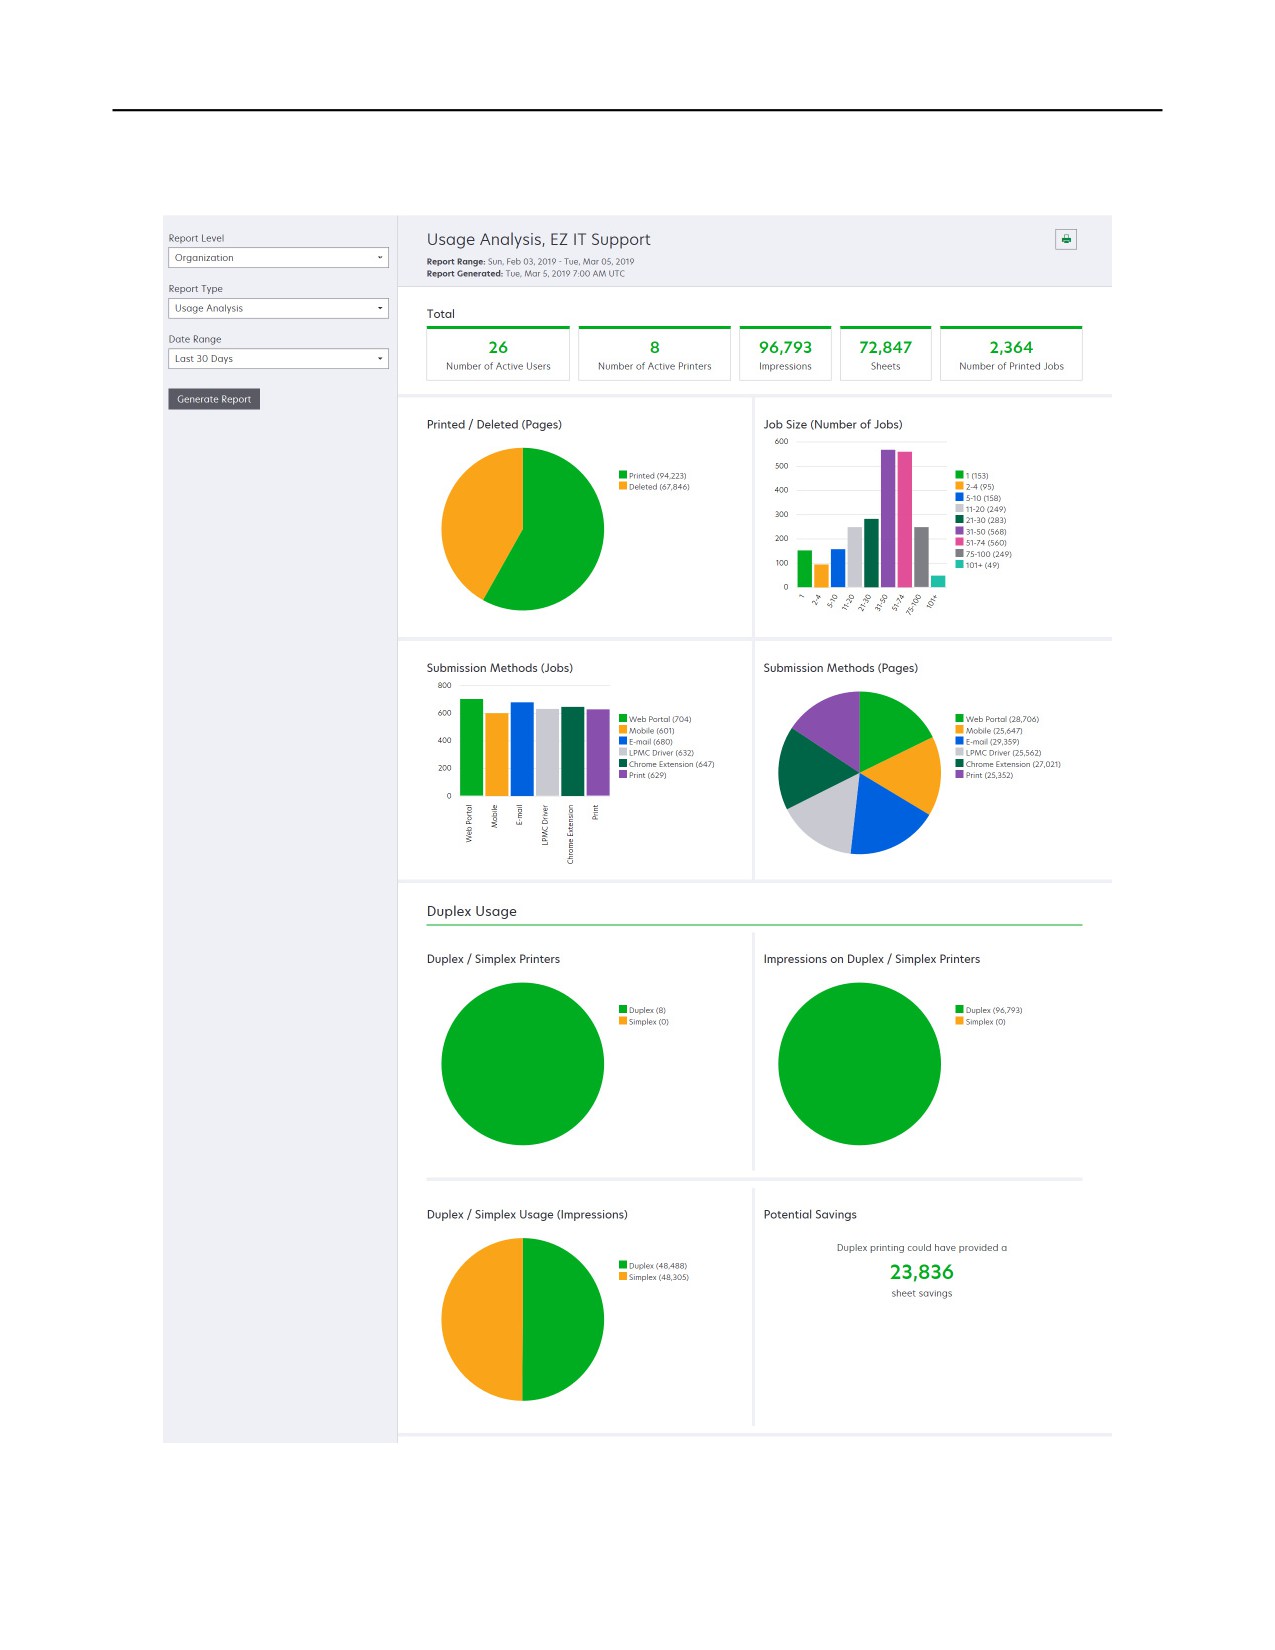Click the Generate Report button
Viewport: 1275px width, 1650px height.
point(214,399)
